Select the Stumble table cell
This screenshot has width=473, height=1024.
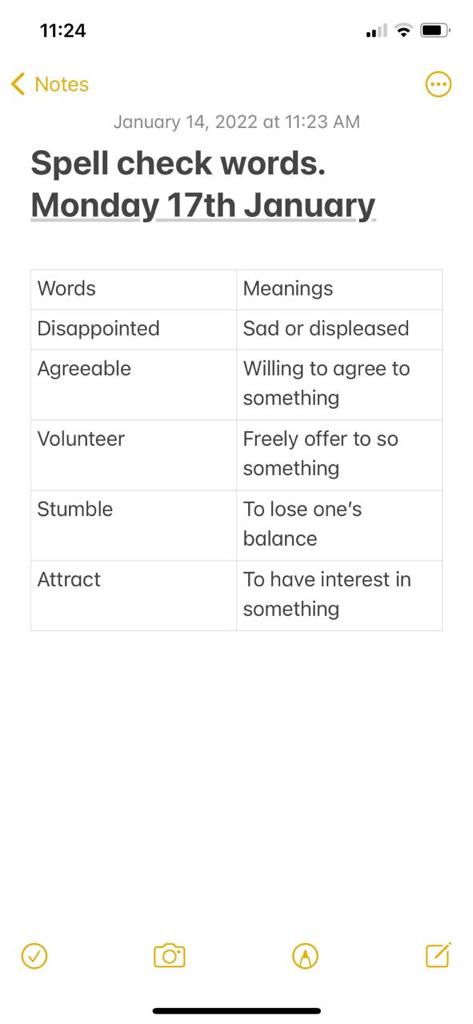tap(133, 525)
